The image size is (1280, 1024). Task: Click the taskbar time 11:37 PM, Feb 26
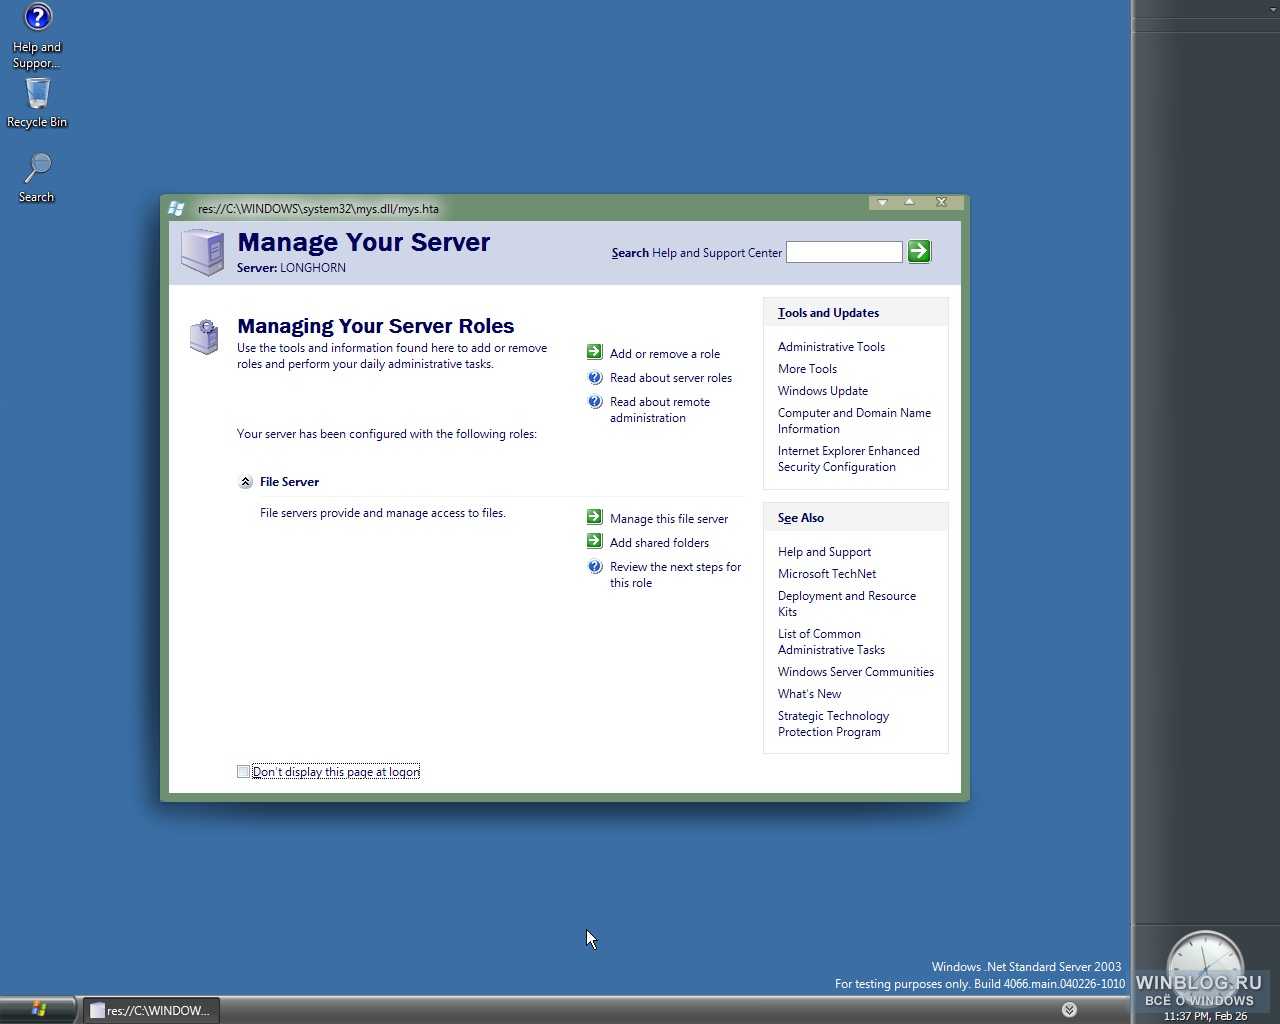[x=1205, y=1016]
